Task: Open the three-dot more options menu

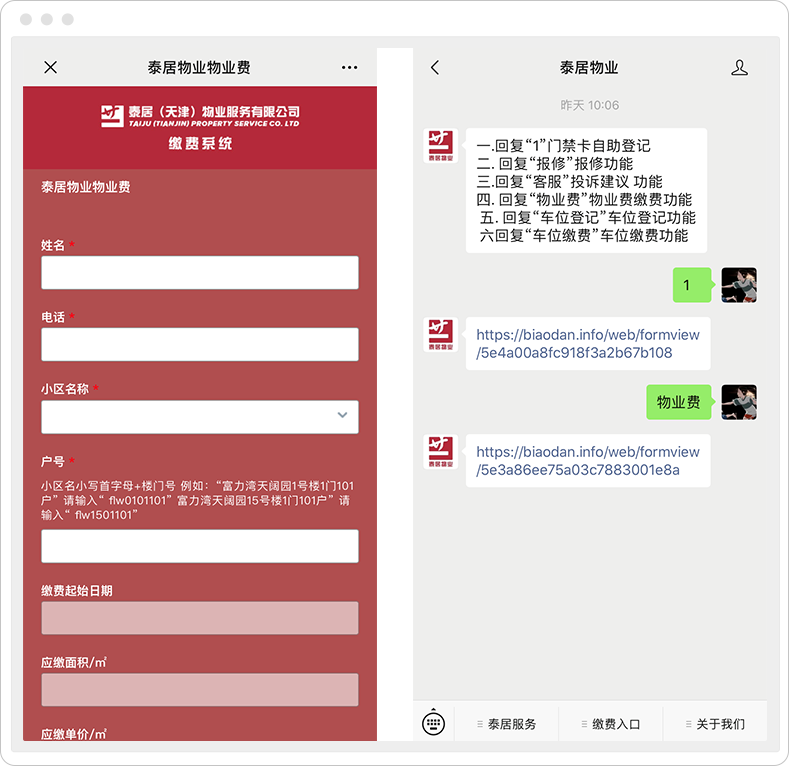Action: (349, 67)
